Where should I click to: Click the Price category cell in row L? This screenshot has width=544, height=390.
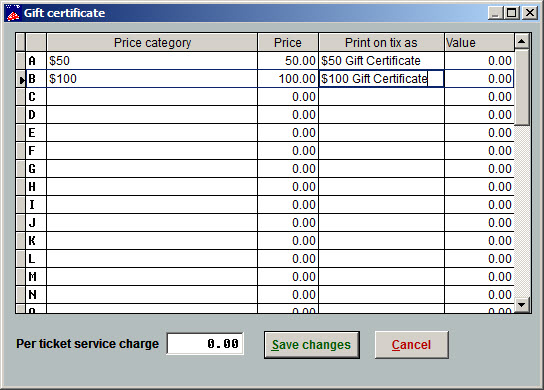point(152,259)
